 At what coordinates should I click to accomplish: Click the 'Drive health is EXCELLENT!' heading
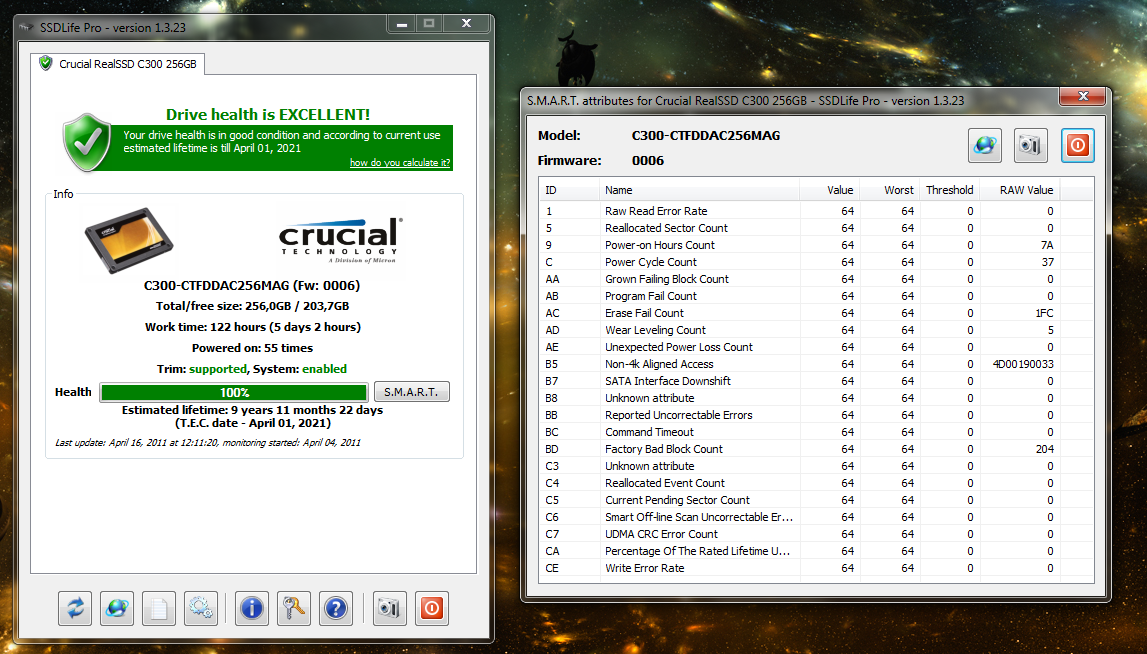pos(268,115)
